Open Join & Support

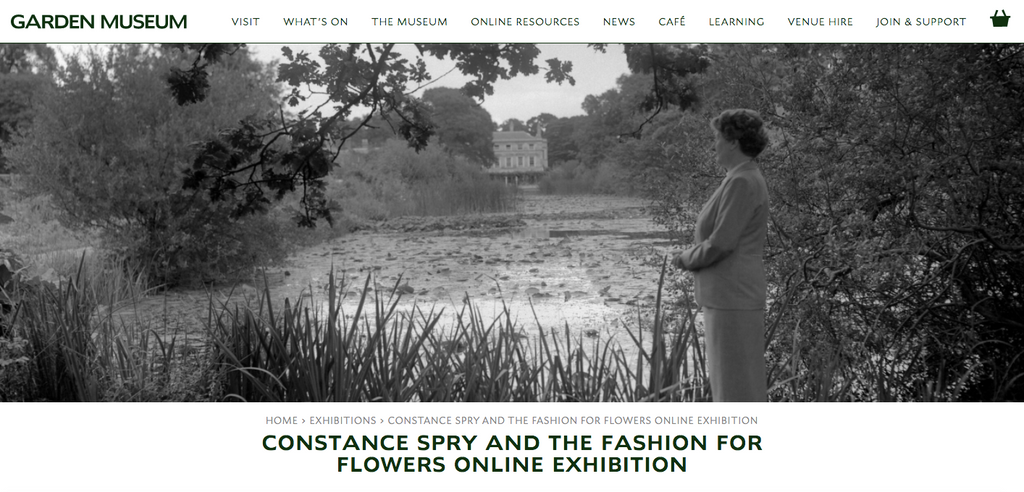pyautogui.click(x=921, y=22)
